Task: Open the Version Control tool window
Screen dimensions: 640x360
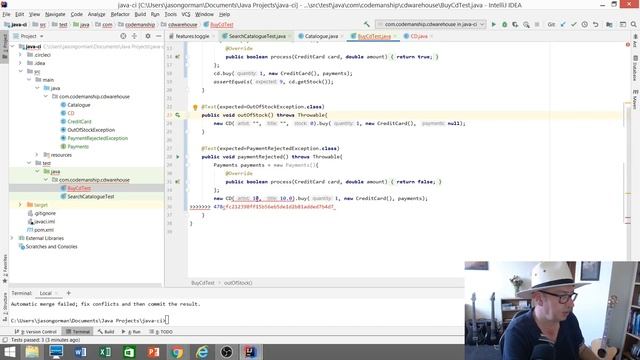Action: coord(36,332)
